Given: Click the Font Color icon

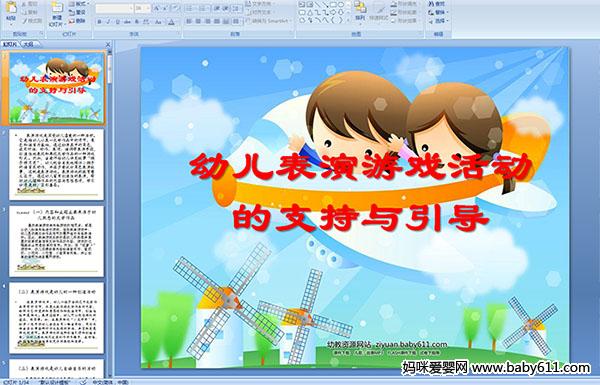Looking at the screenshot, I should click(172, 22).
